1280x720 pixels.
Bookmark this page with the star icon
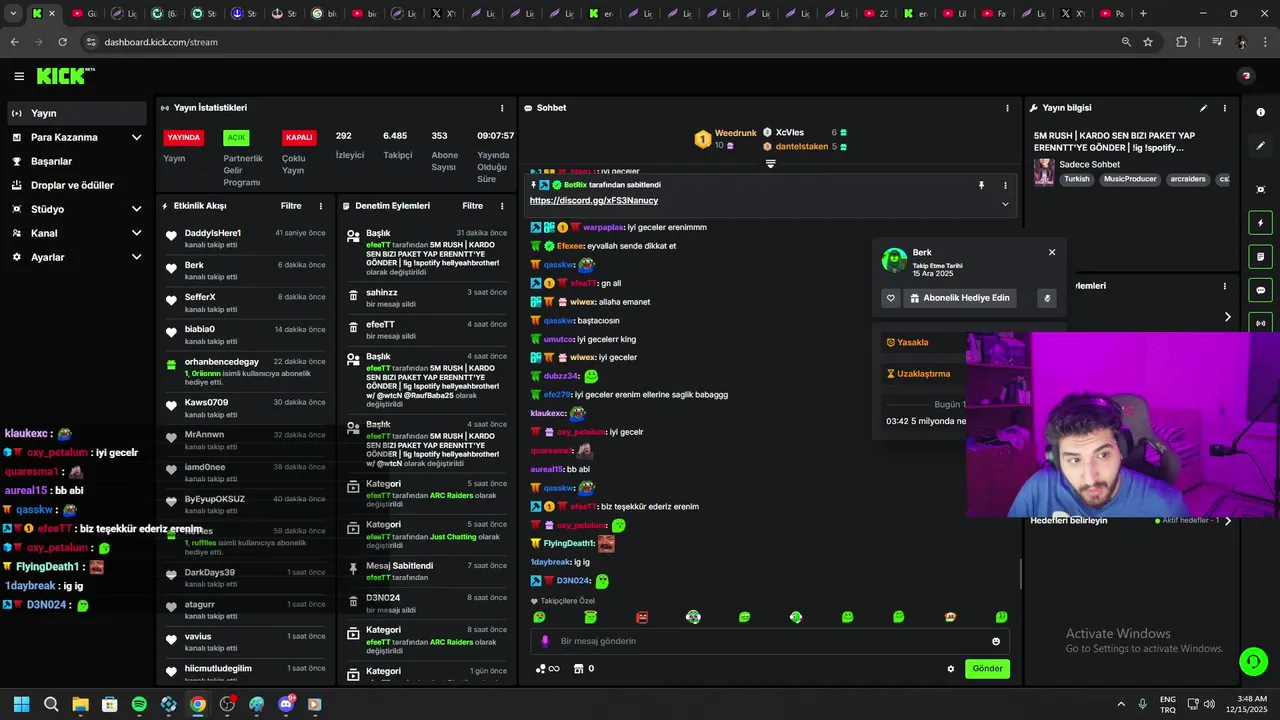pyautogui.click(x=1148, y=42)
